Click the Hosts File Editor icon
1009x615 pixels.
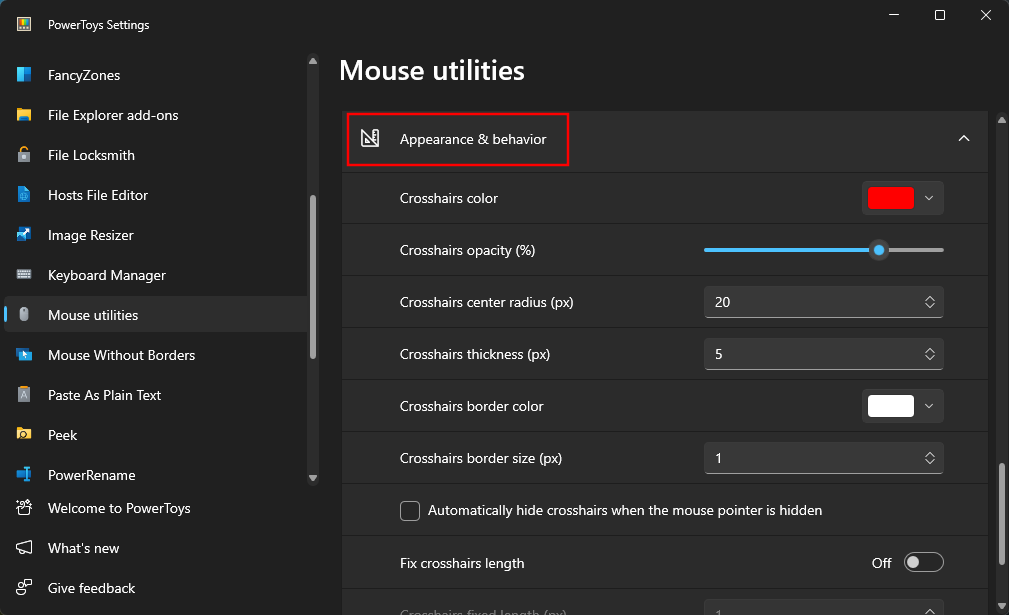[x=24, y=194]
